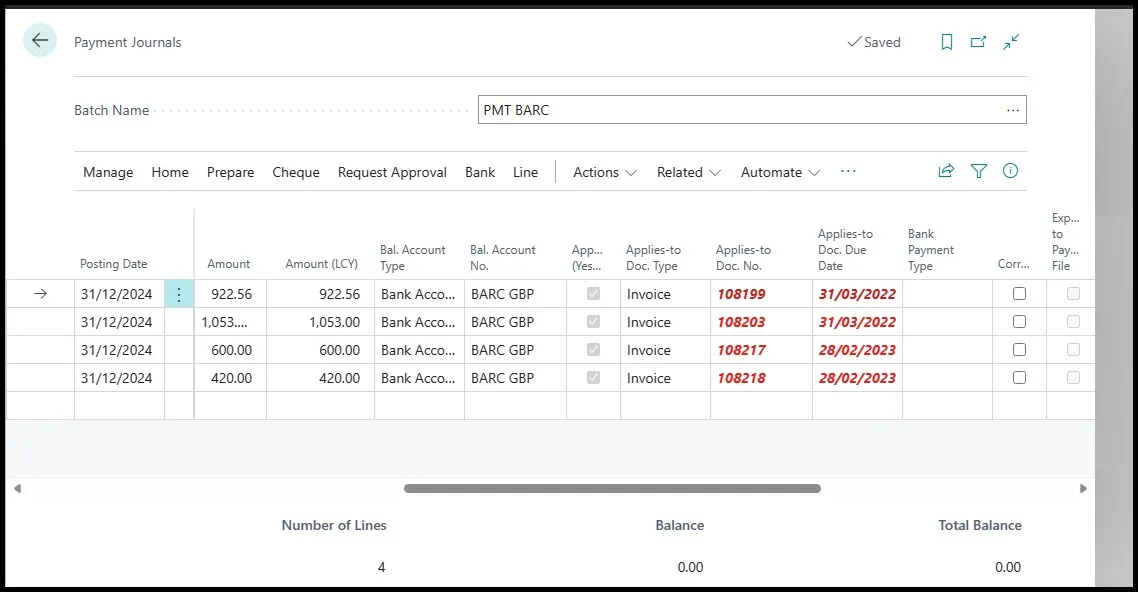Click Bank Acco... cell on the 600.00 row
This screenshot has width=1138, height=592.
pos(418,350)
